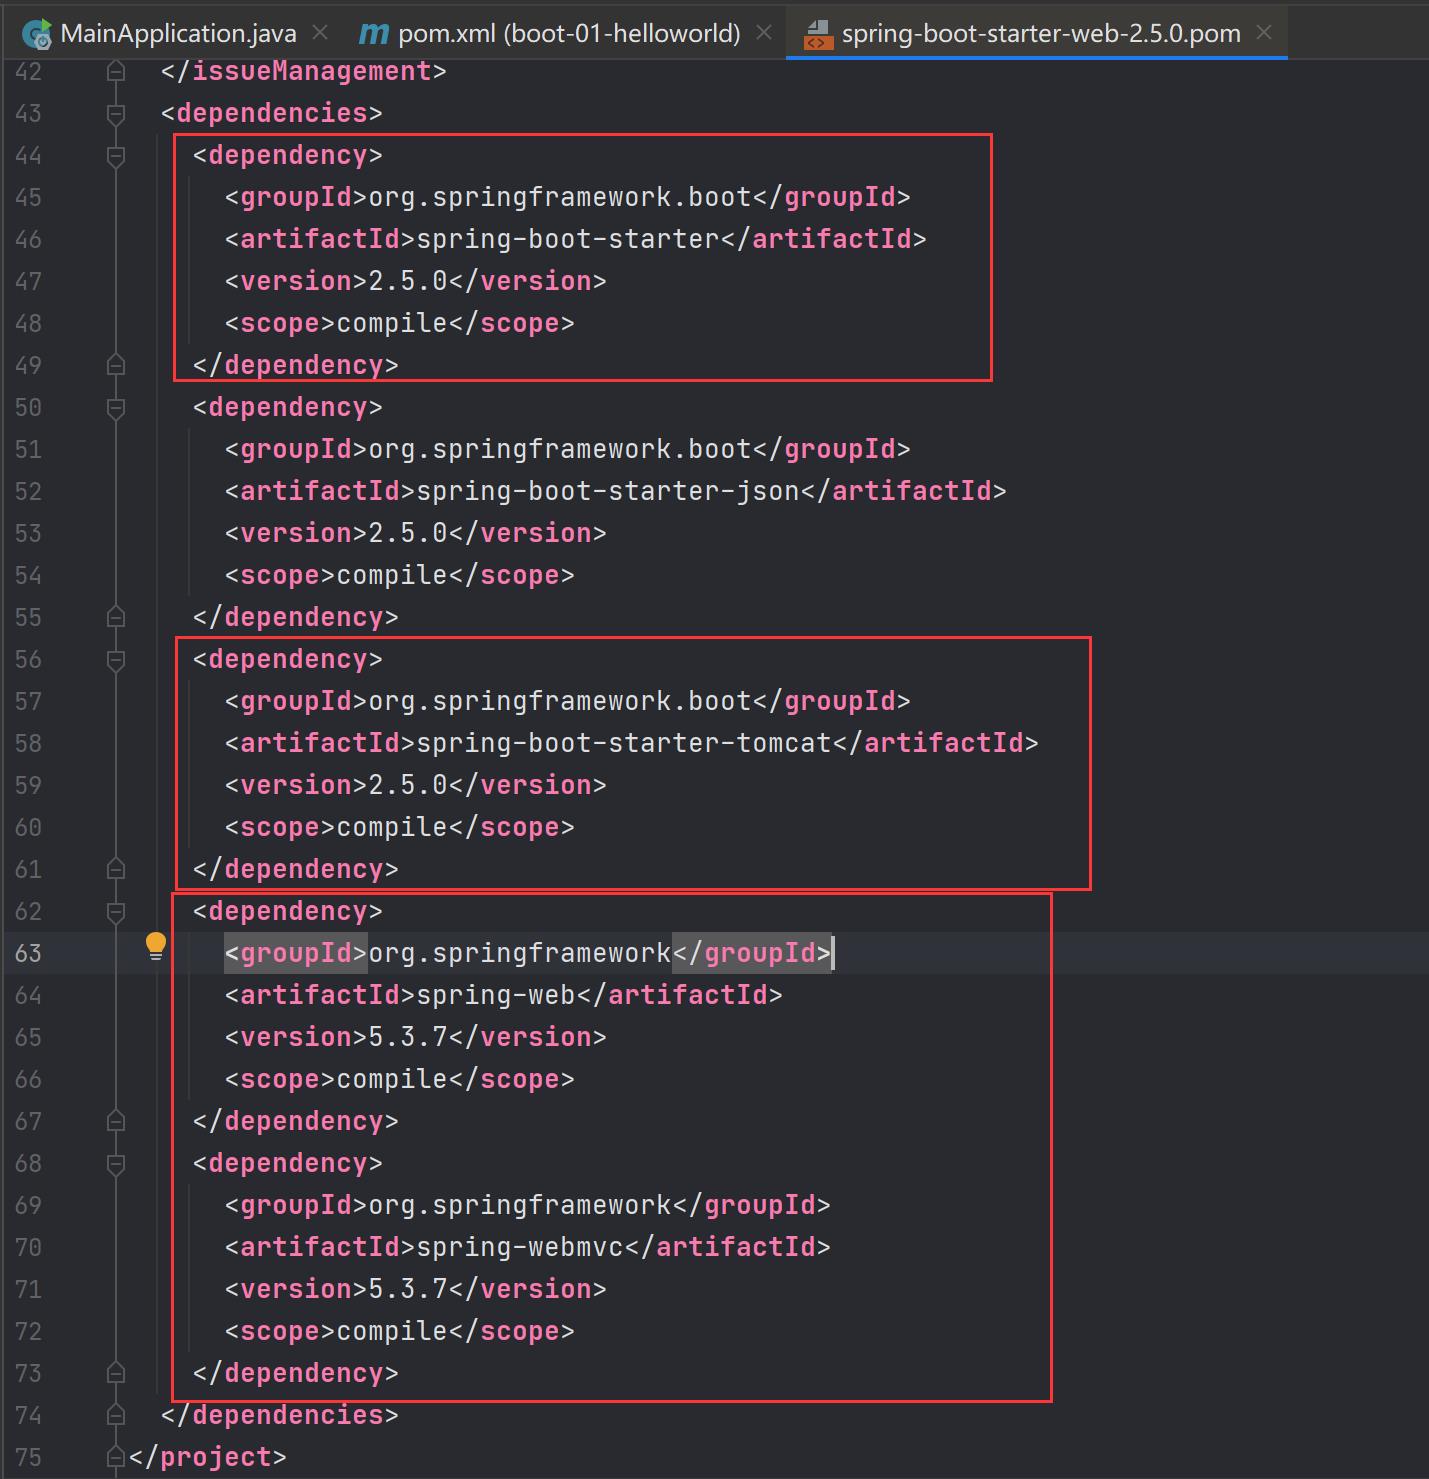This screenshot has height=1479, width=1429.
Task: Collapse the spring-webmvc dependency at line 68
Action: coord(116,1163)
